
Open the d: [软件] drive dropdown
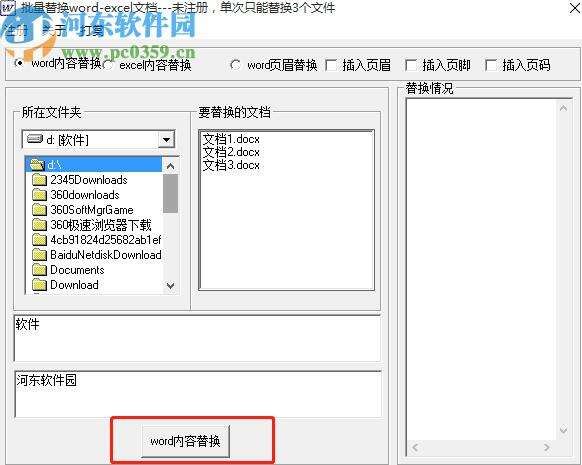[166, 140]
